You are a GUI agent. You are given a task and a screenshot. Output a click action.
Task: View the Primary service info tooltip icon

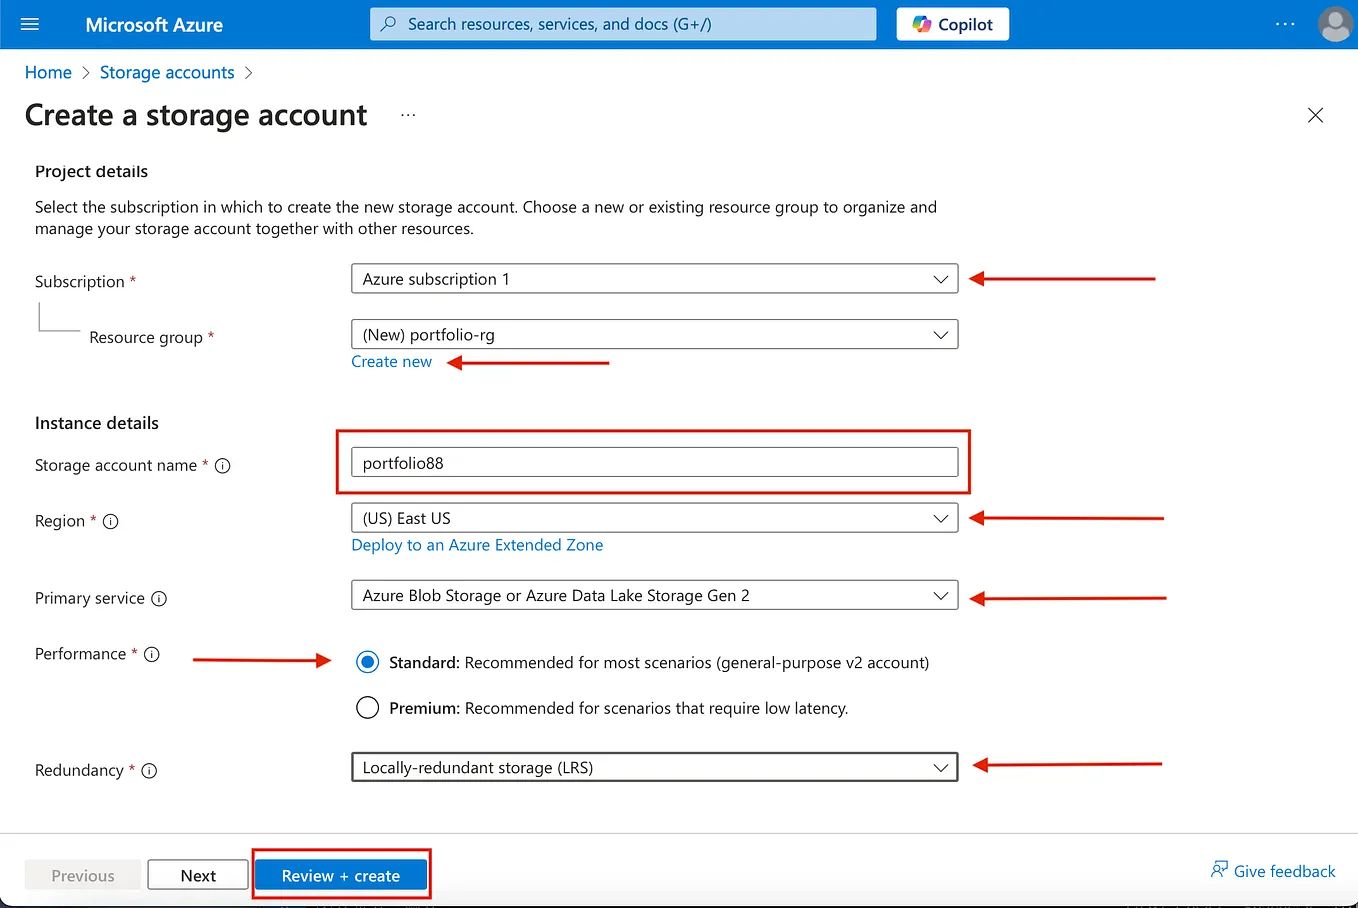coord(157,598)
